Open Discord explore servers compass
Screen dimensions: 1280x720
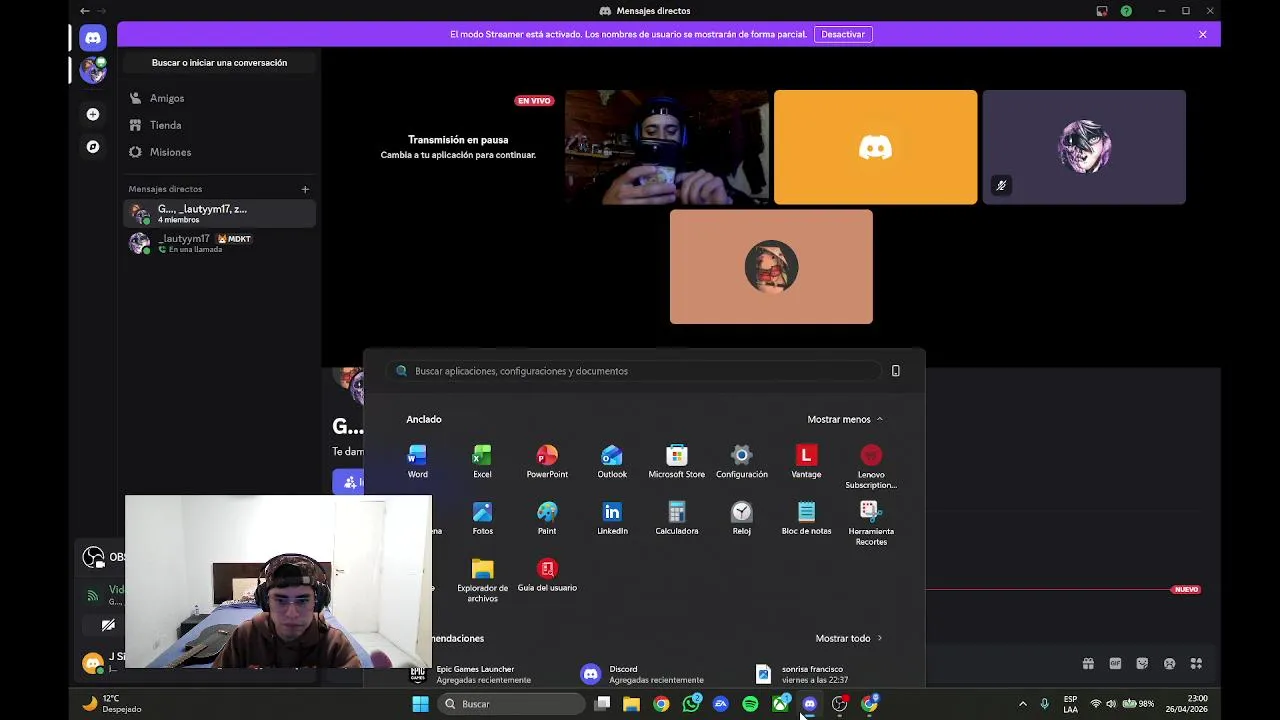pyautogui.click(x=93, y=147)
